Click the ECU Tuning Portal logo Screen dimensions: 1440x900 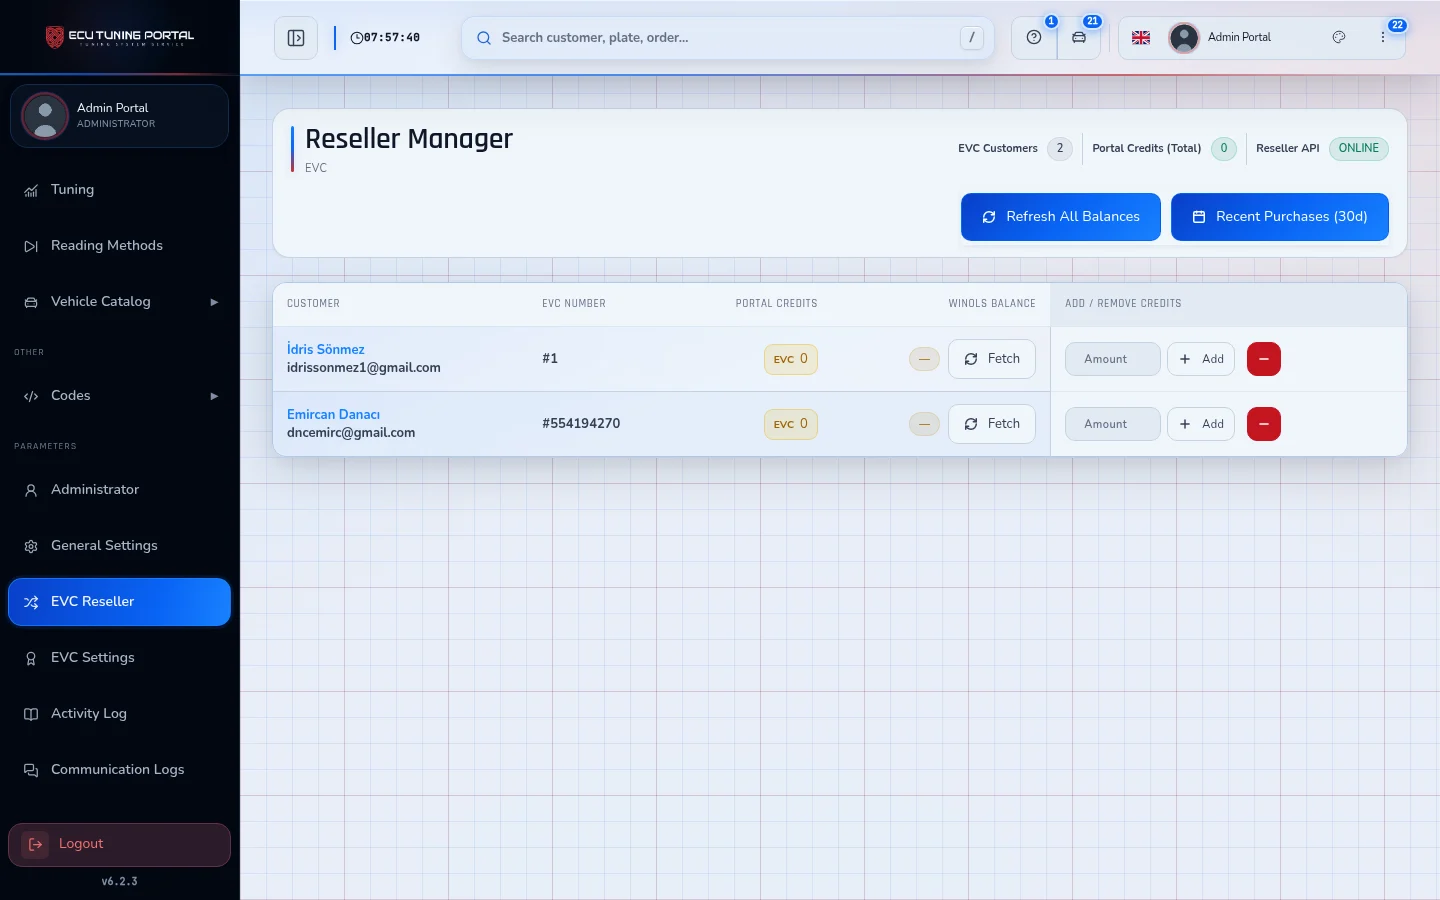click(120, 37)
